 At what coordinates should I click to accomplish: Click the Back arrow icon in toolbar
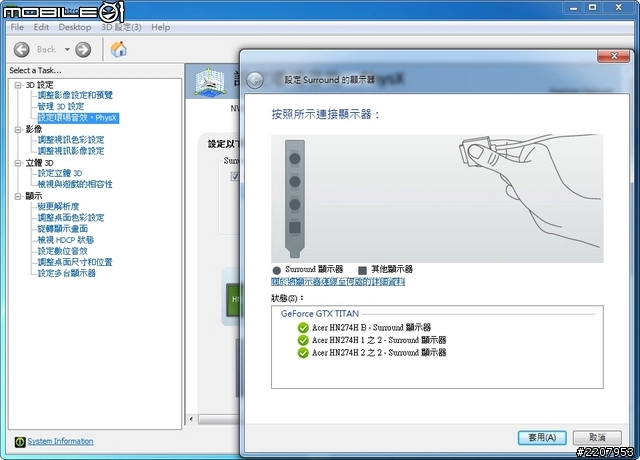click(x=22, y=50)
